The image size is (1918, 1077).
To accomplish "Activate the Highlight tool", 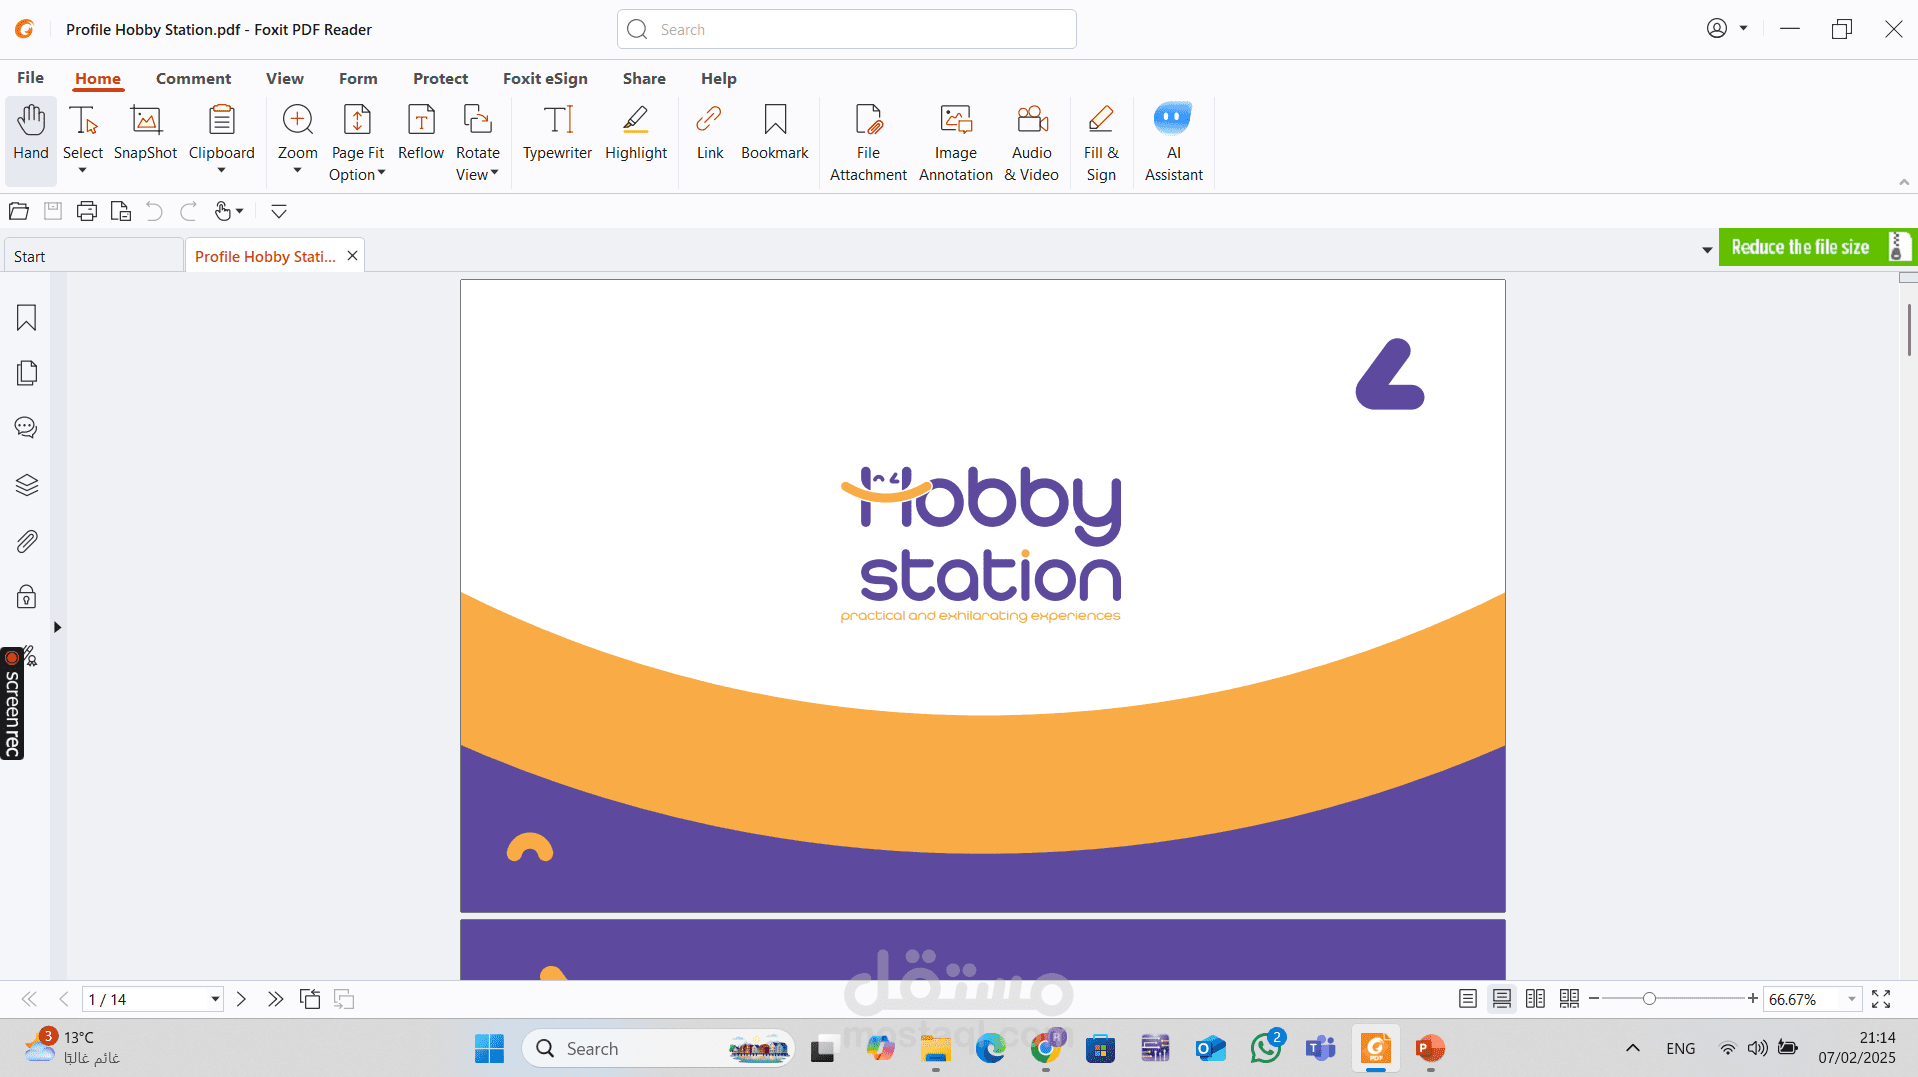I will click(636, 132).
